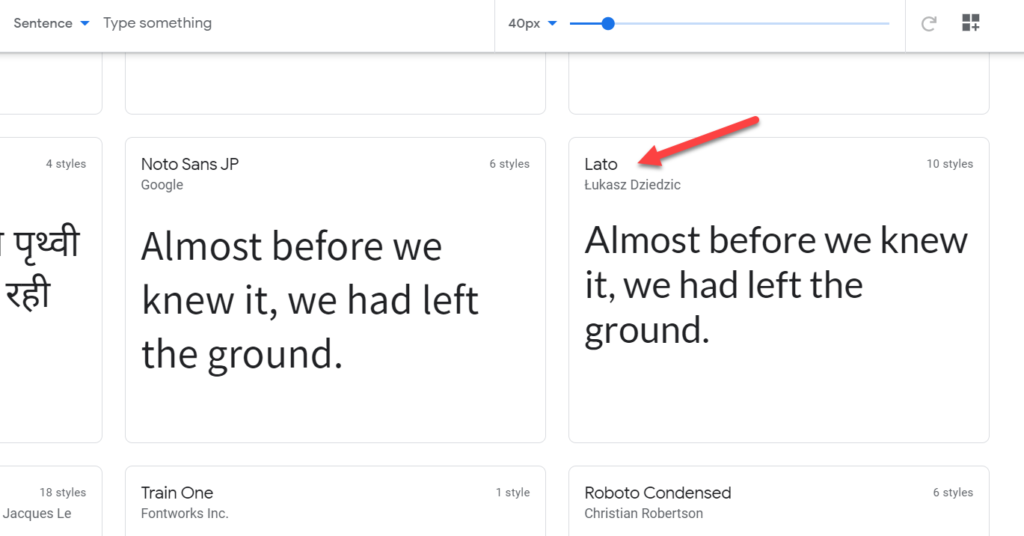The image size is (1024, 536).
Task: Expand the Sentence preview type dropdown
Action: click(x=51, y=23)
